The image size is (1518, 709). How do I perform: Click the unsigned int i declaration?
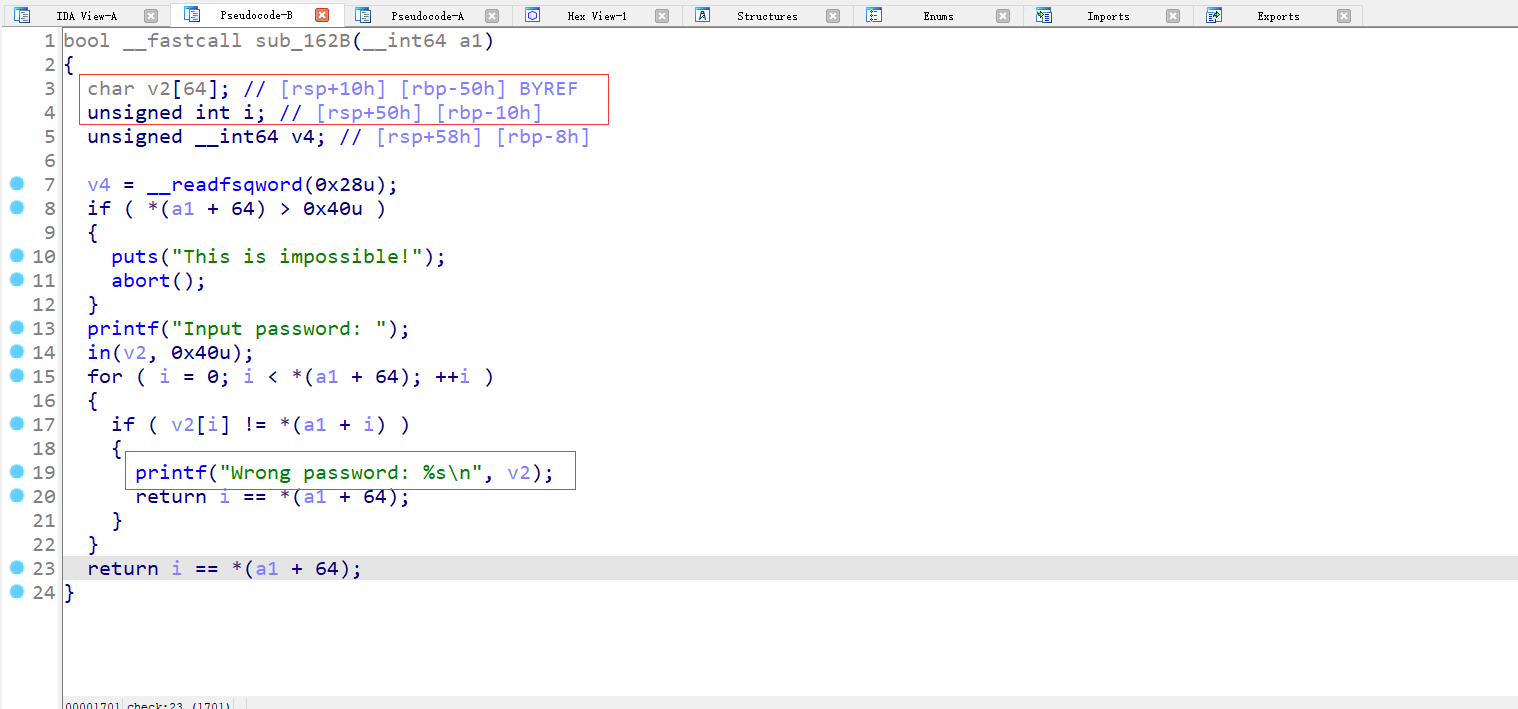[x=176, y=113]
